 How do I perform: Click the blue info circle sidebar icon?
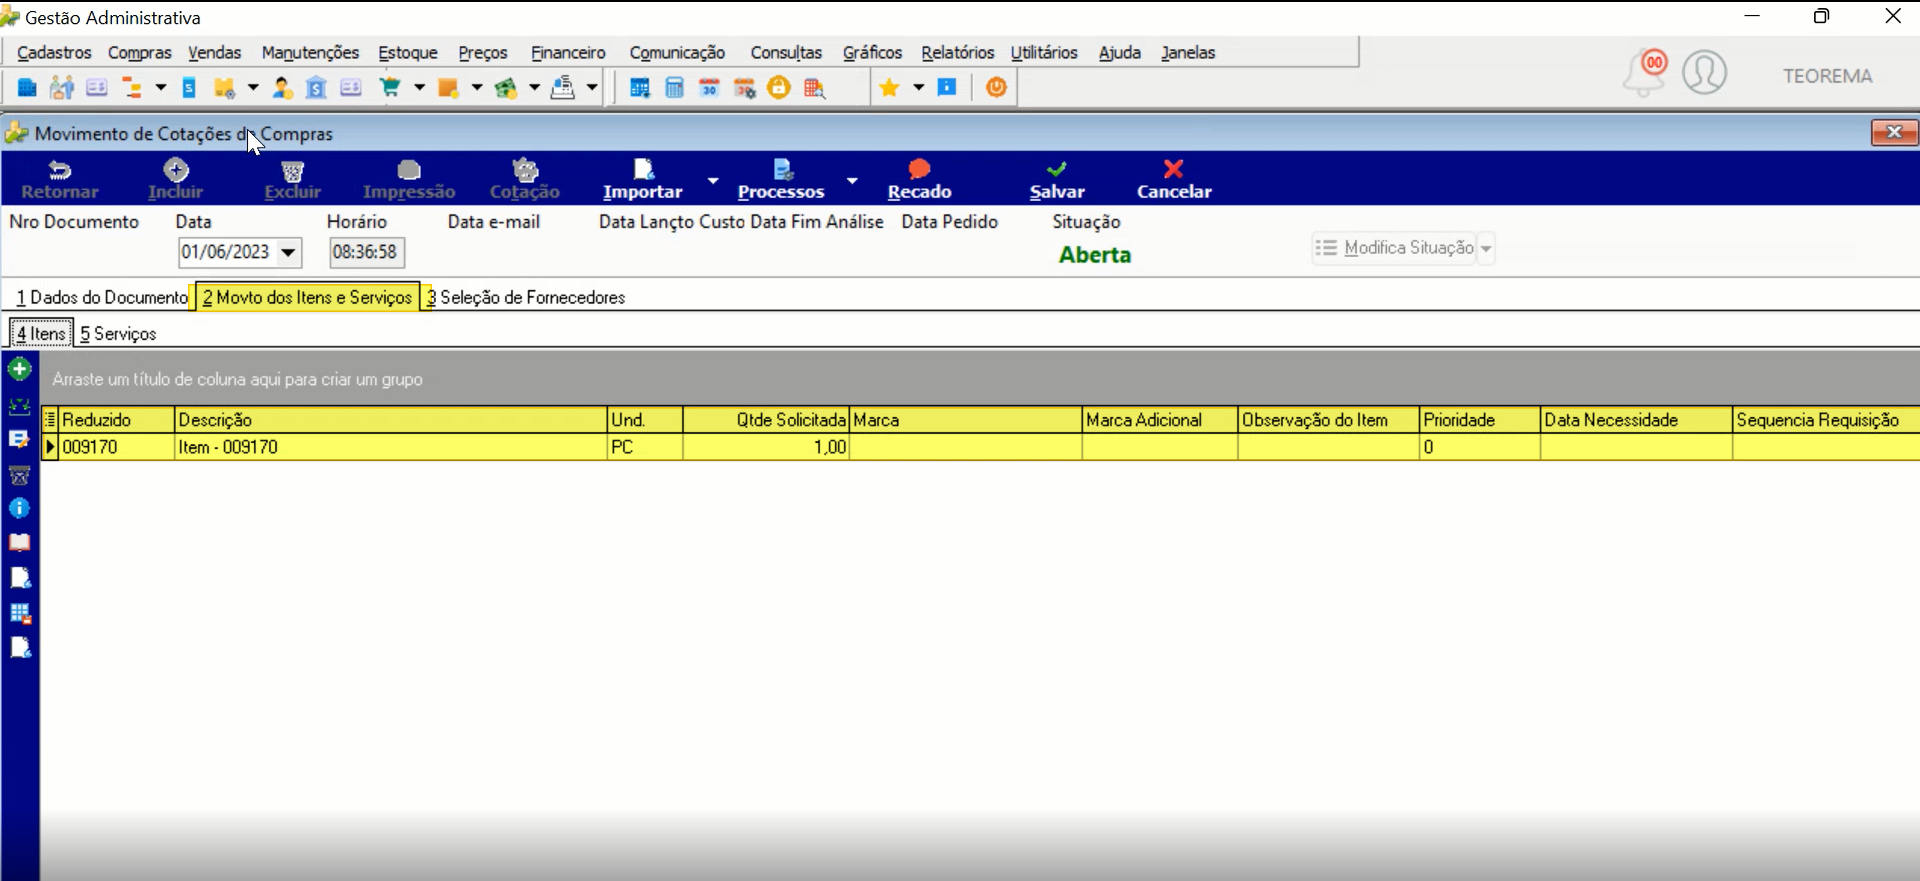point(19,508)
